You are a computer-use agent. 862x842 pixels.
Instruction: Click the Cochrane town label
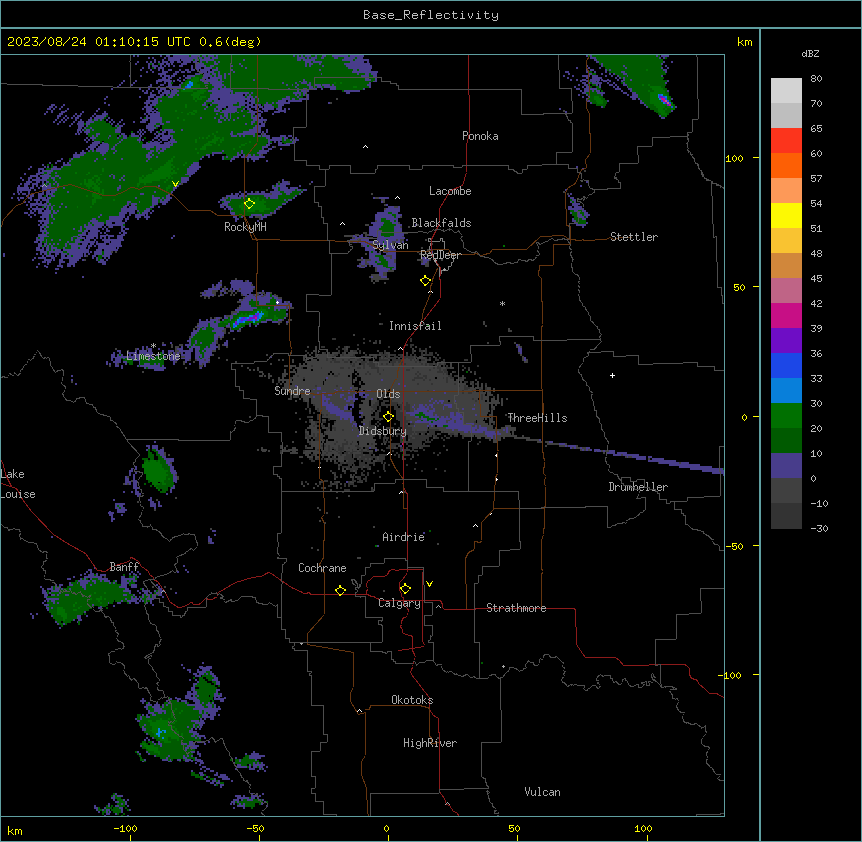click(322, 568)
